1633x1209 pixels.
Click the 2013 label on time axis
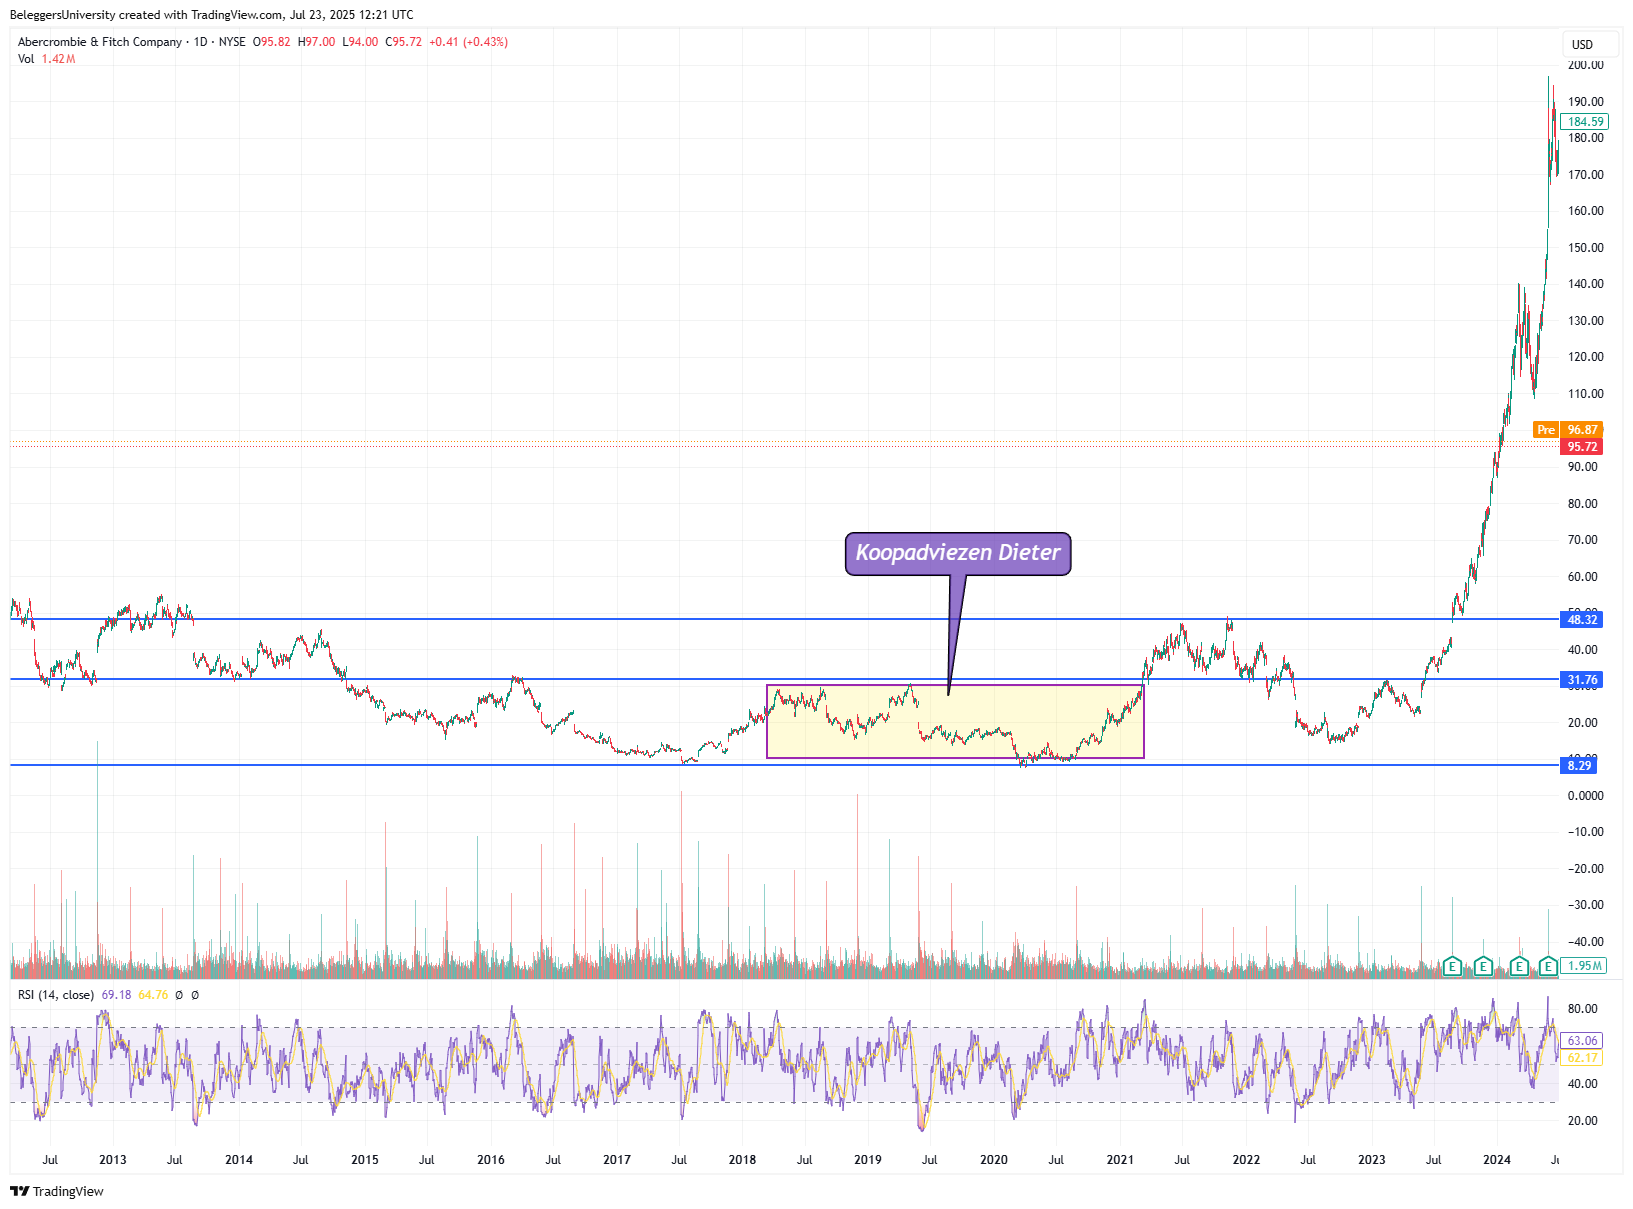point(113,1160)
